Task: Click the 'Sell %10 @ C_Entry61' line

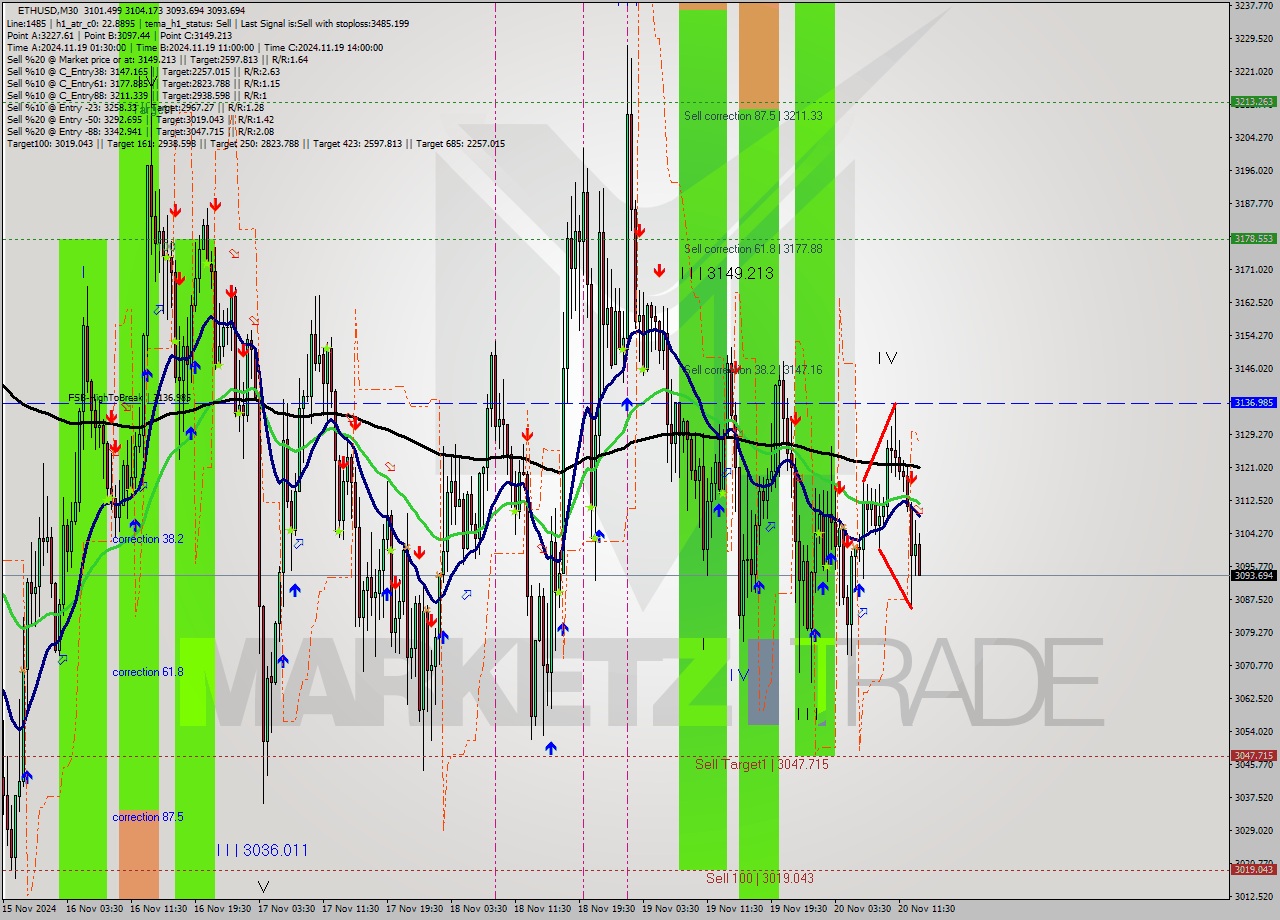Action: tap(143, 84)
